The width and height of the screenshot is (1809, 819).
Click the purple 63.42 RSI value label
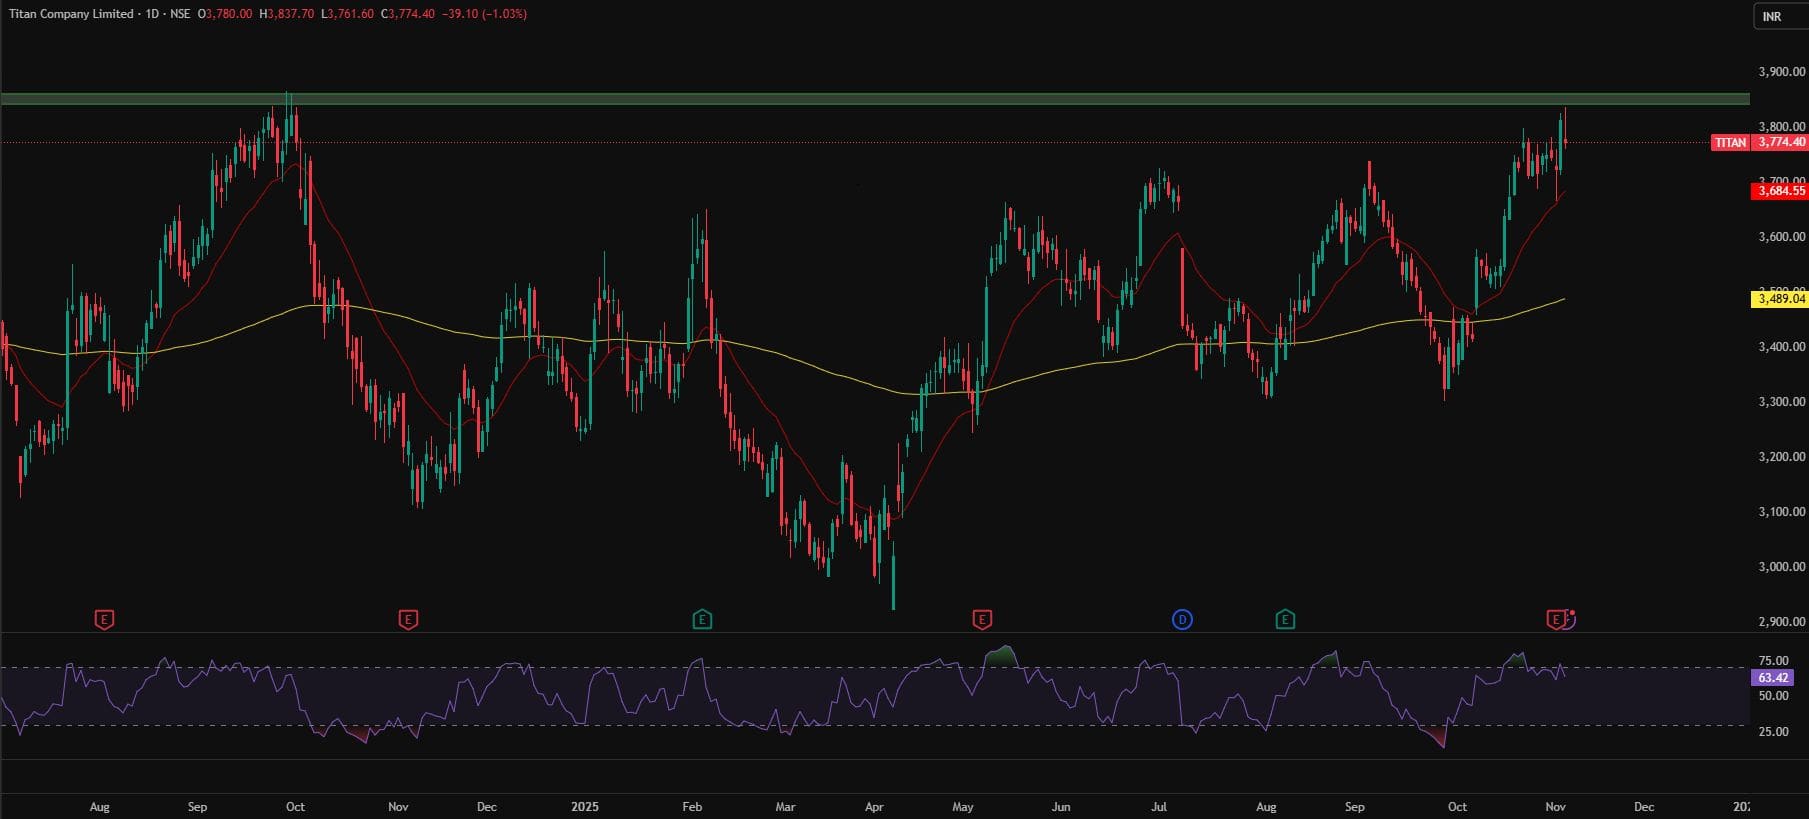tap(1772, 678)
